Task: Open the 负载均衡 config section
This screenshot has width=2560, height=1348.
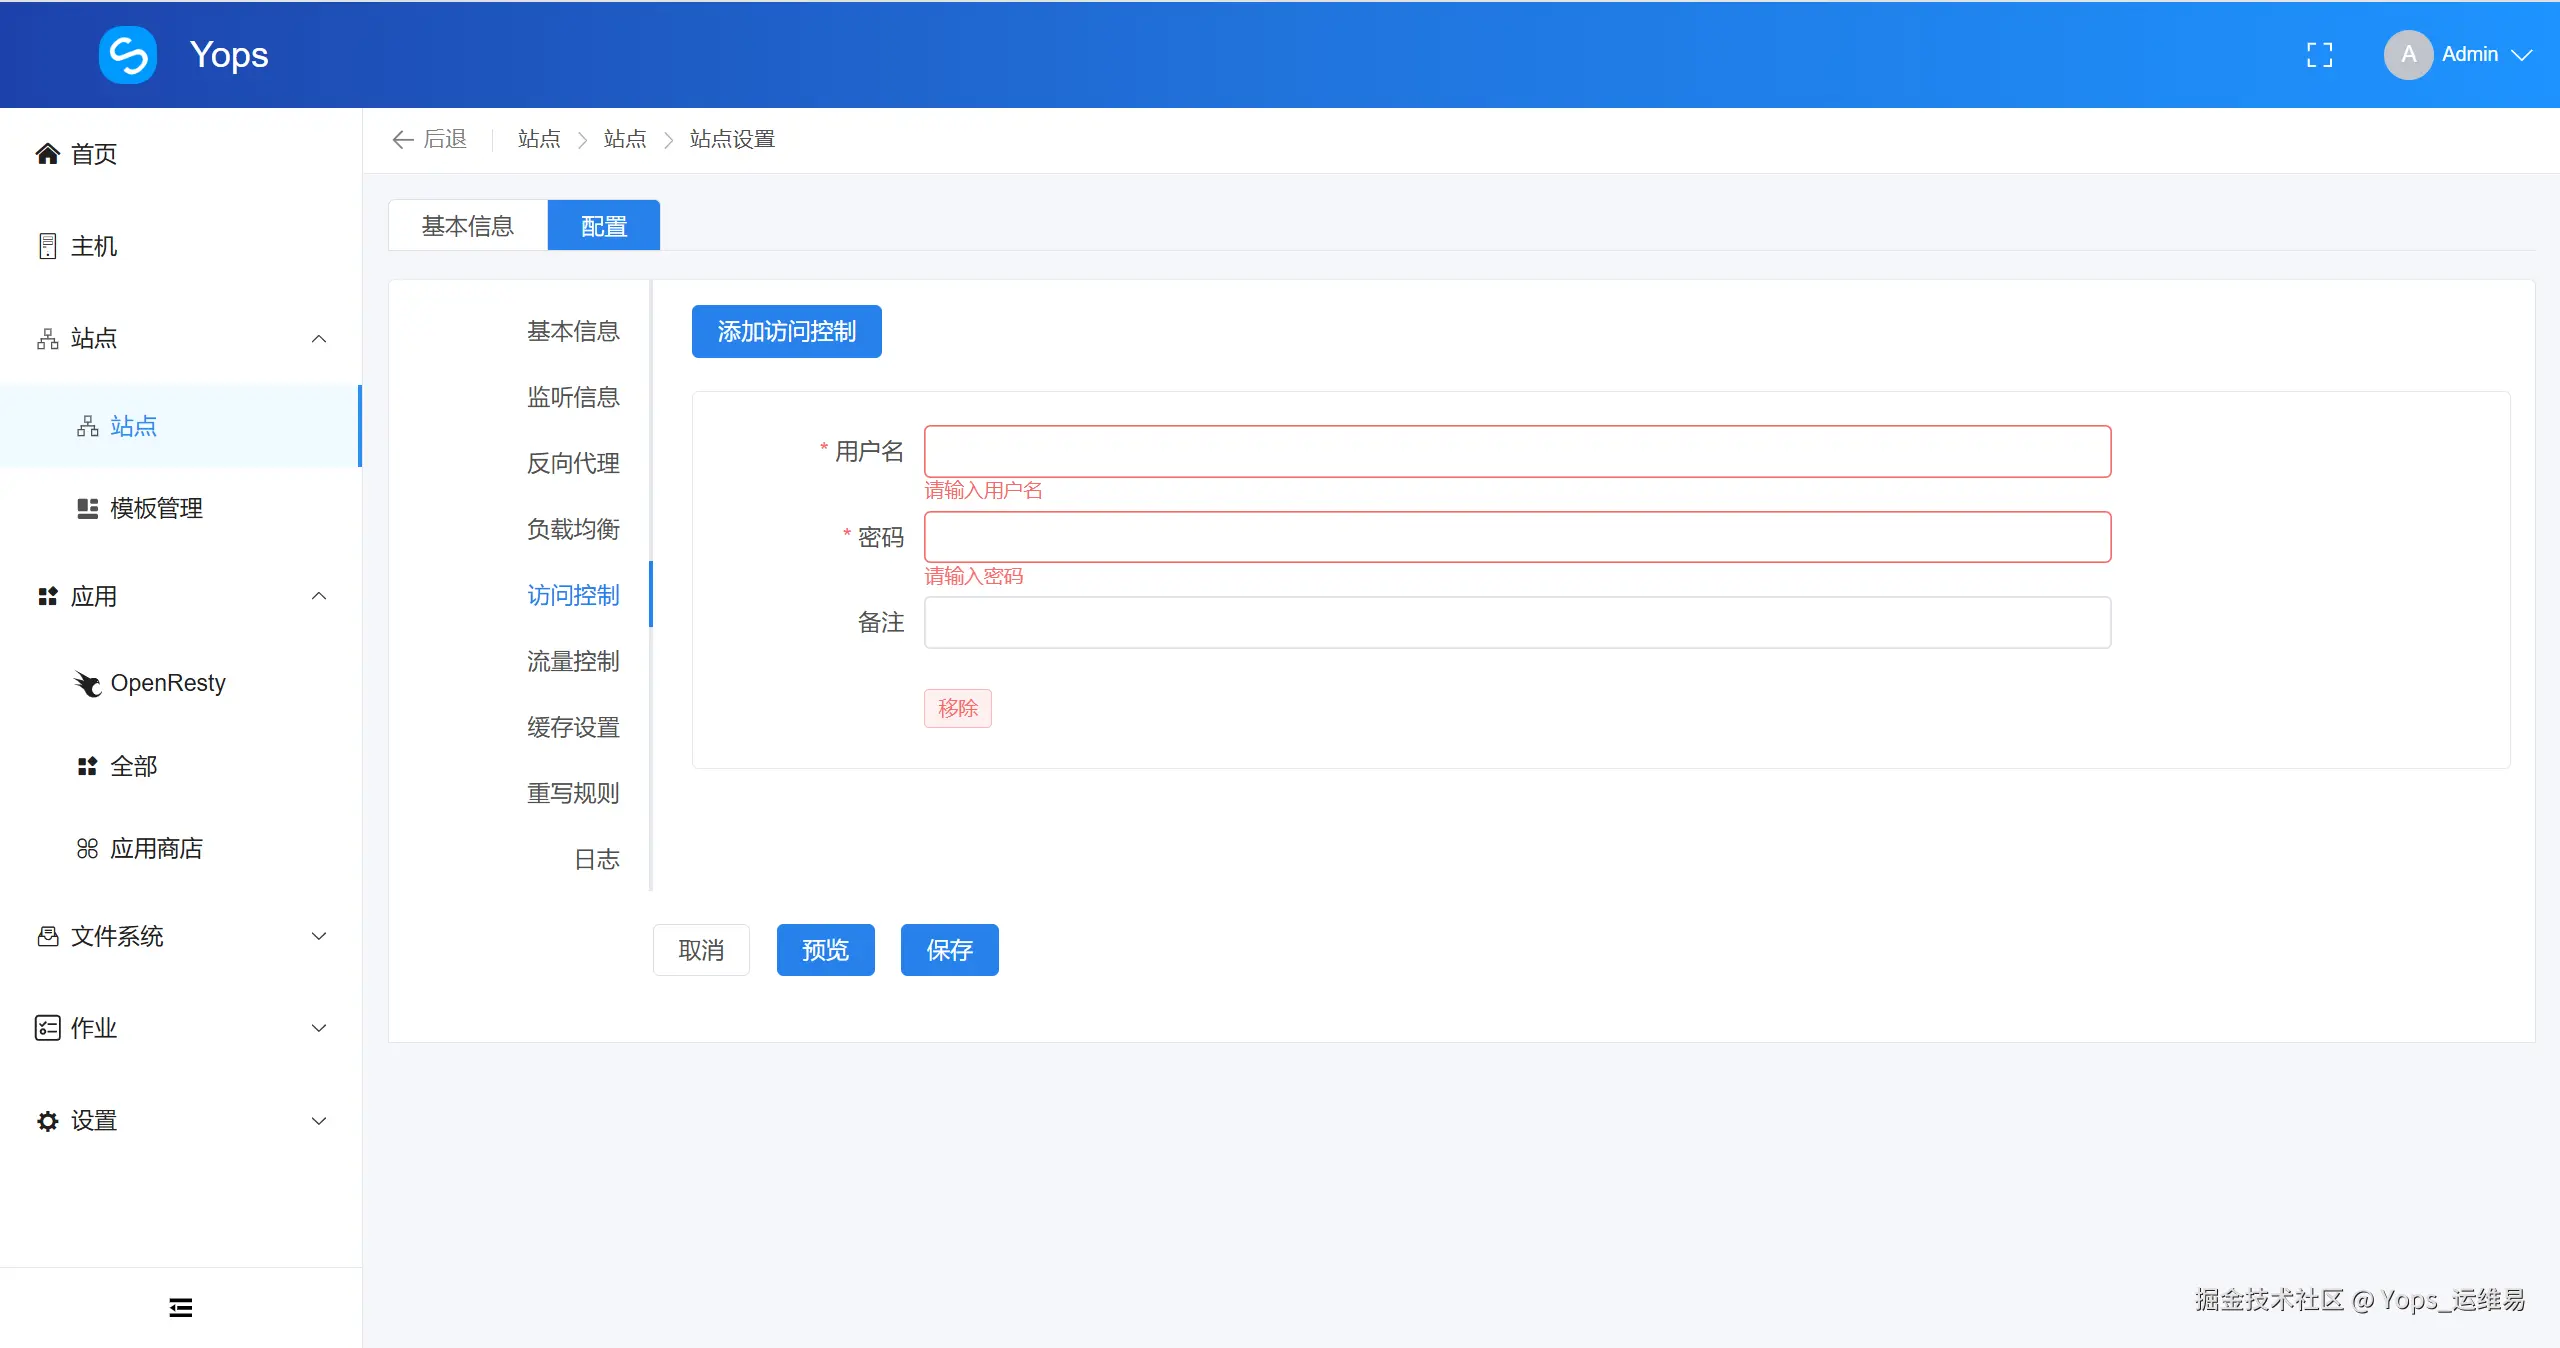Action: pyautogui.click(x=573, y=529)
